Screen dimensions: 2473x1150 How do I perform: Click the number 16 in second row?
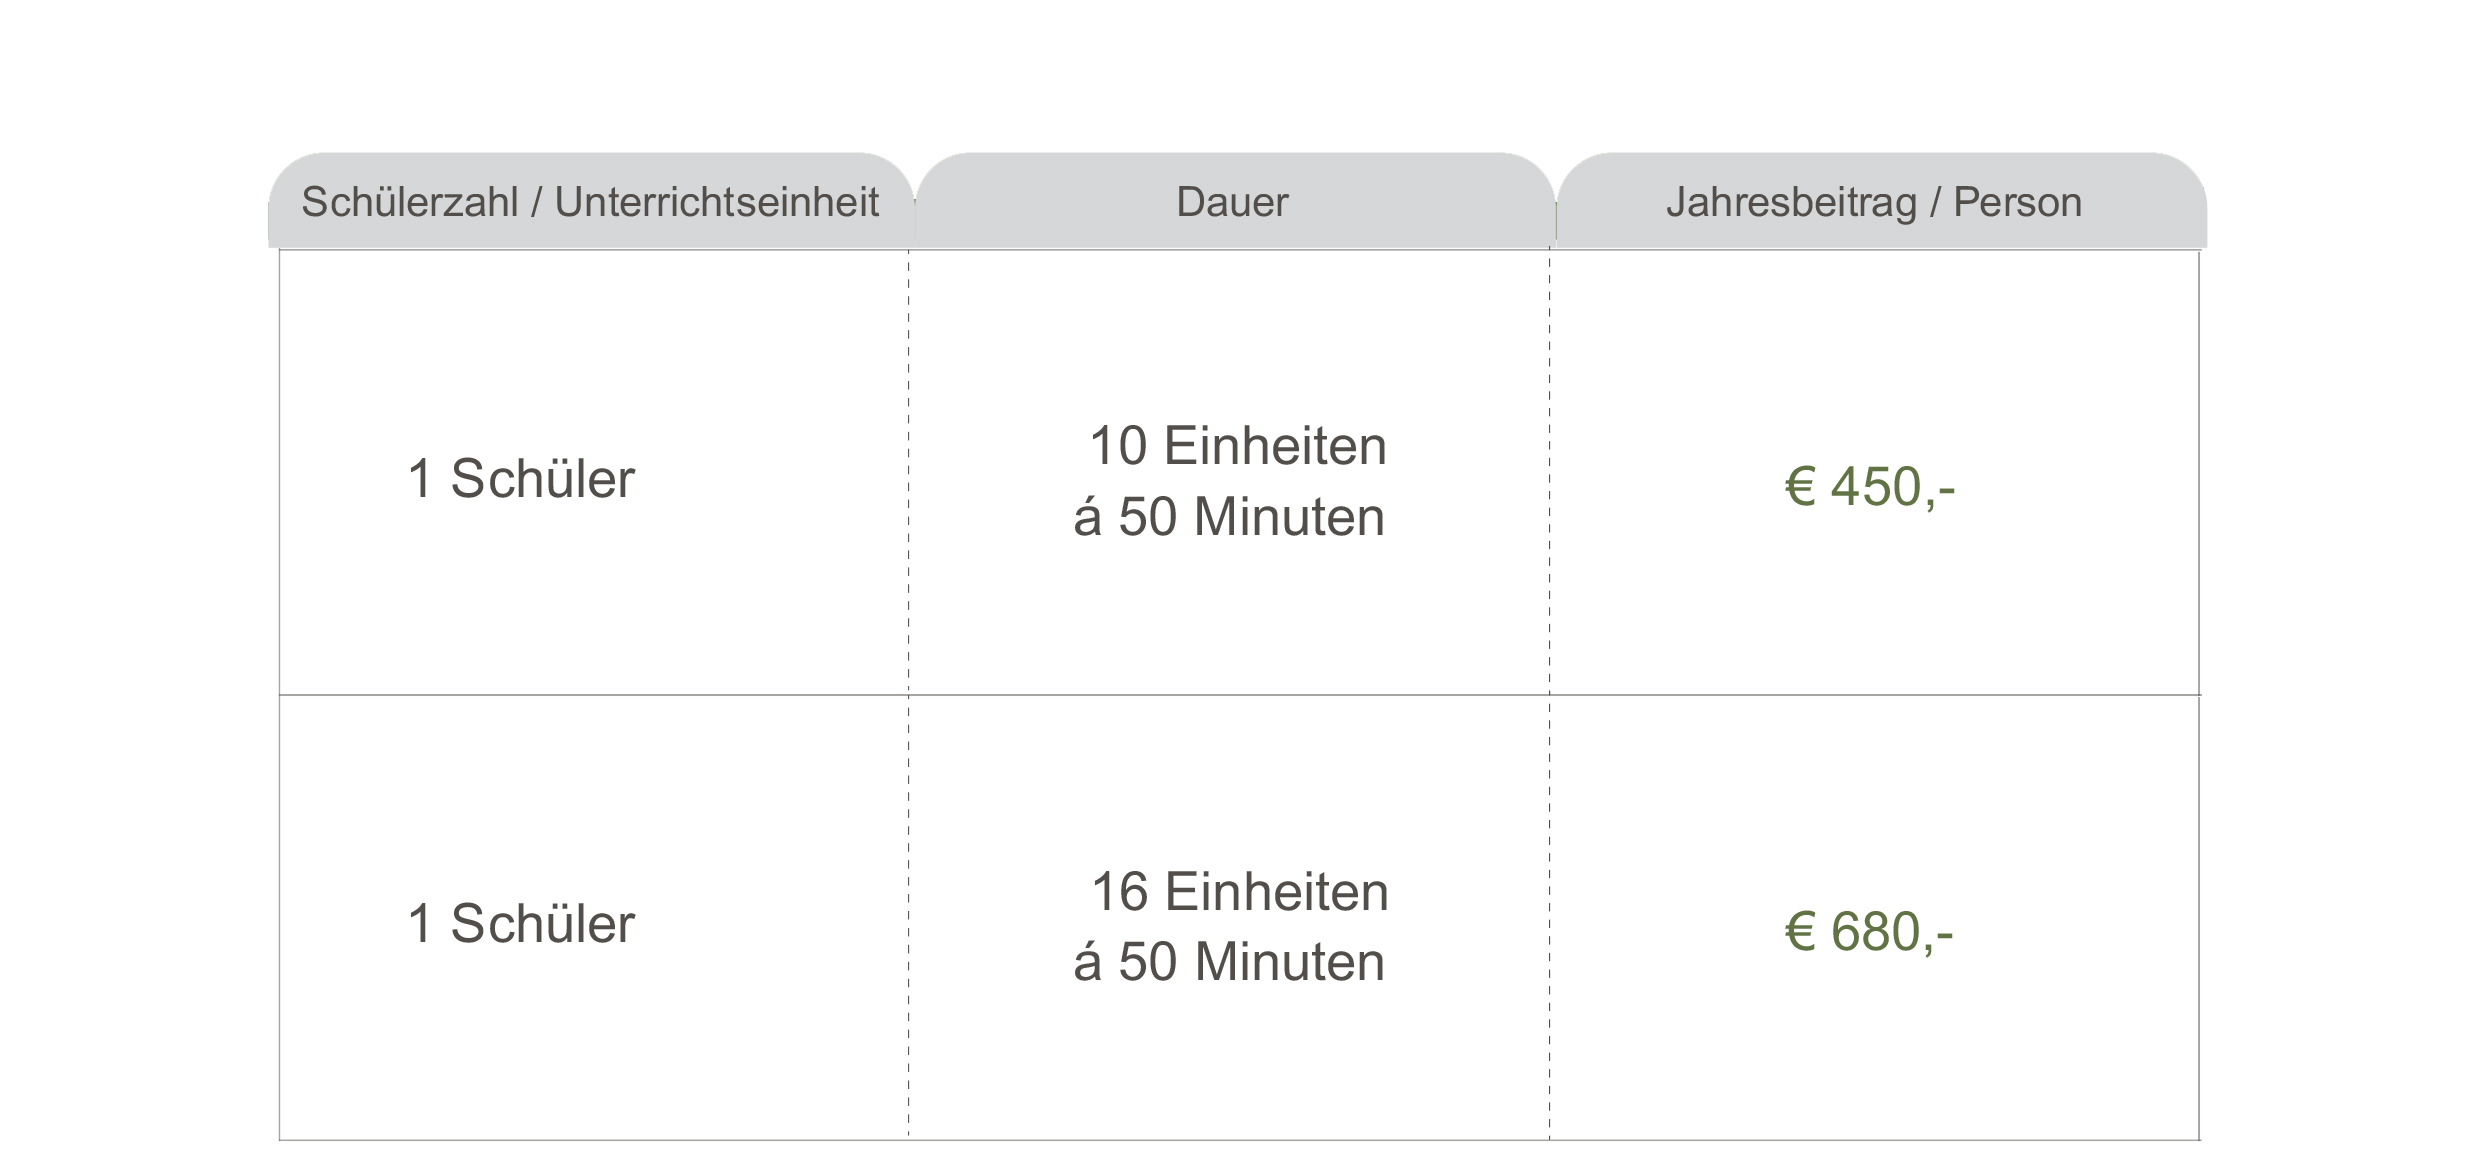coord(1119,892)
